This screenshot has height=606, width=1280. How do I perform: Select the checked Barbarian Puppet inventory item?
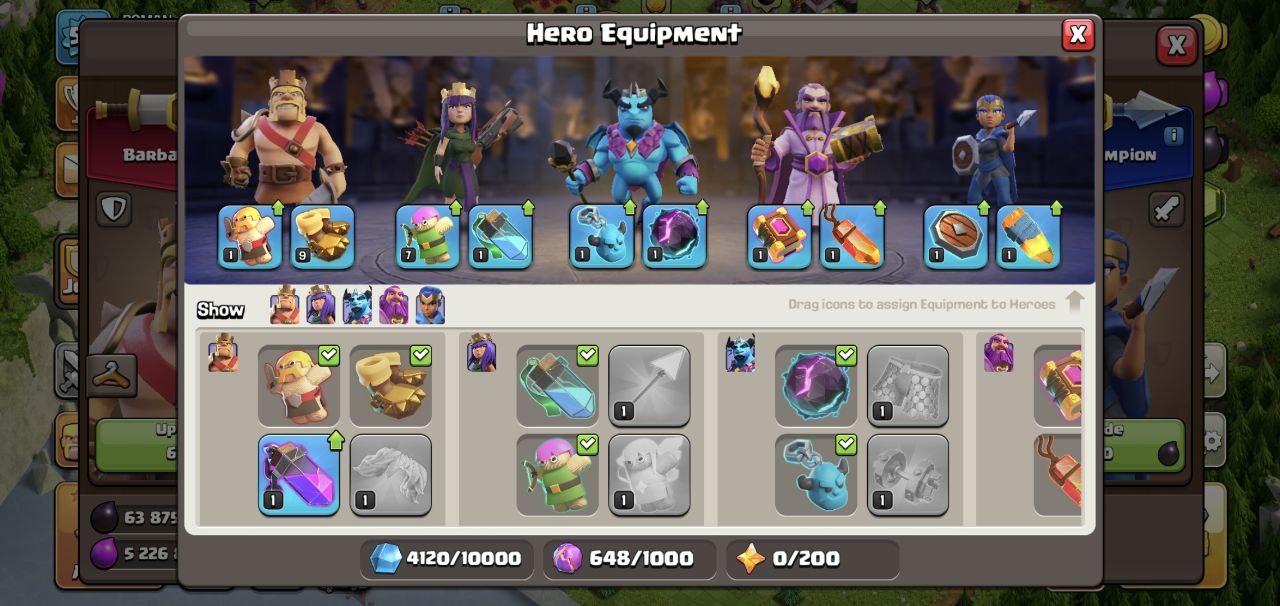pos(299,386)
